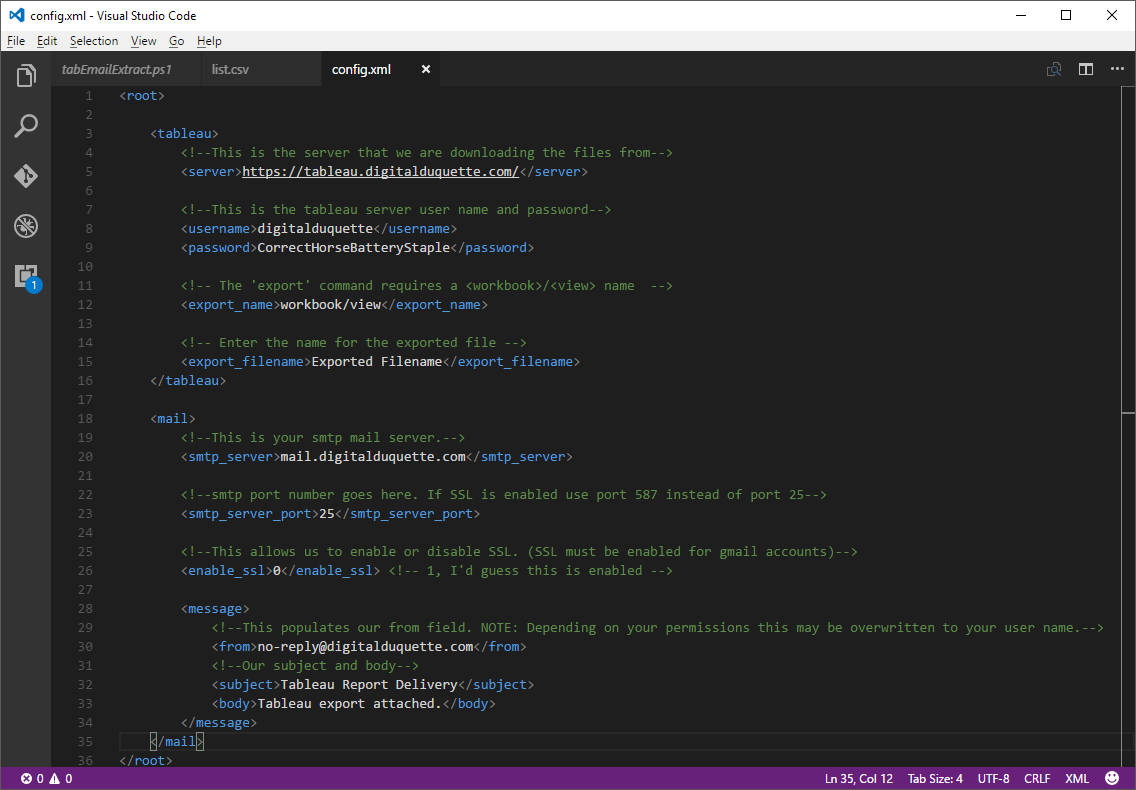Viewport: 1136px width, 790px height.
Task: Click the opening <mail> tag
Action: click(x=172, y=418)
